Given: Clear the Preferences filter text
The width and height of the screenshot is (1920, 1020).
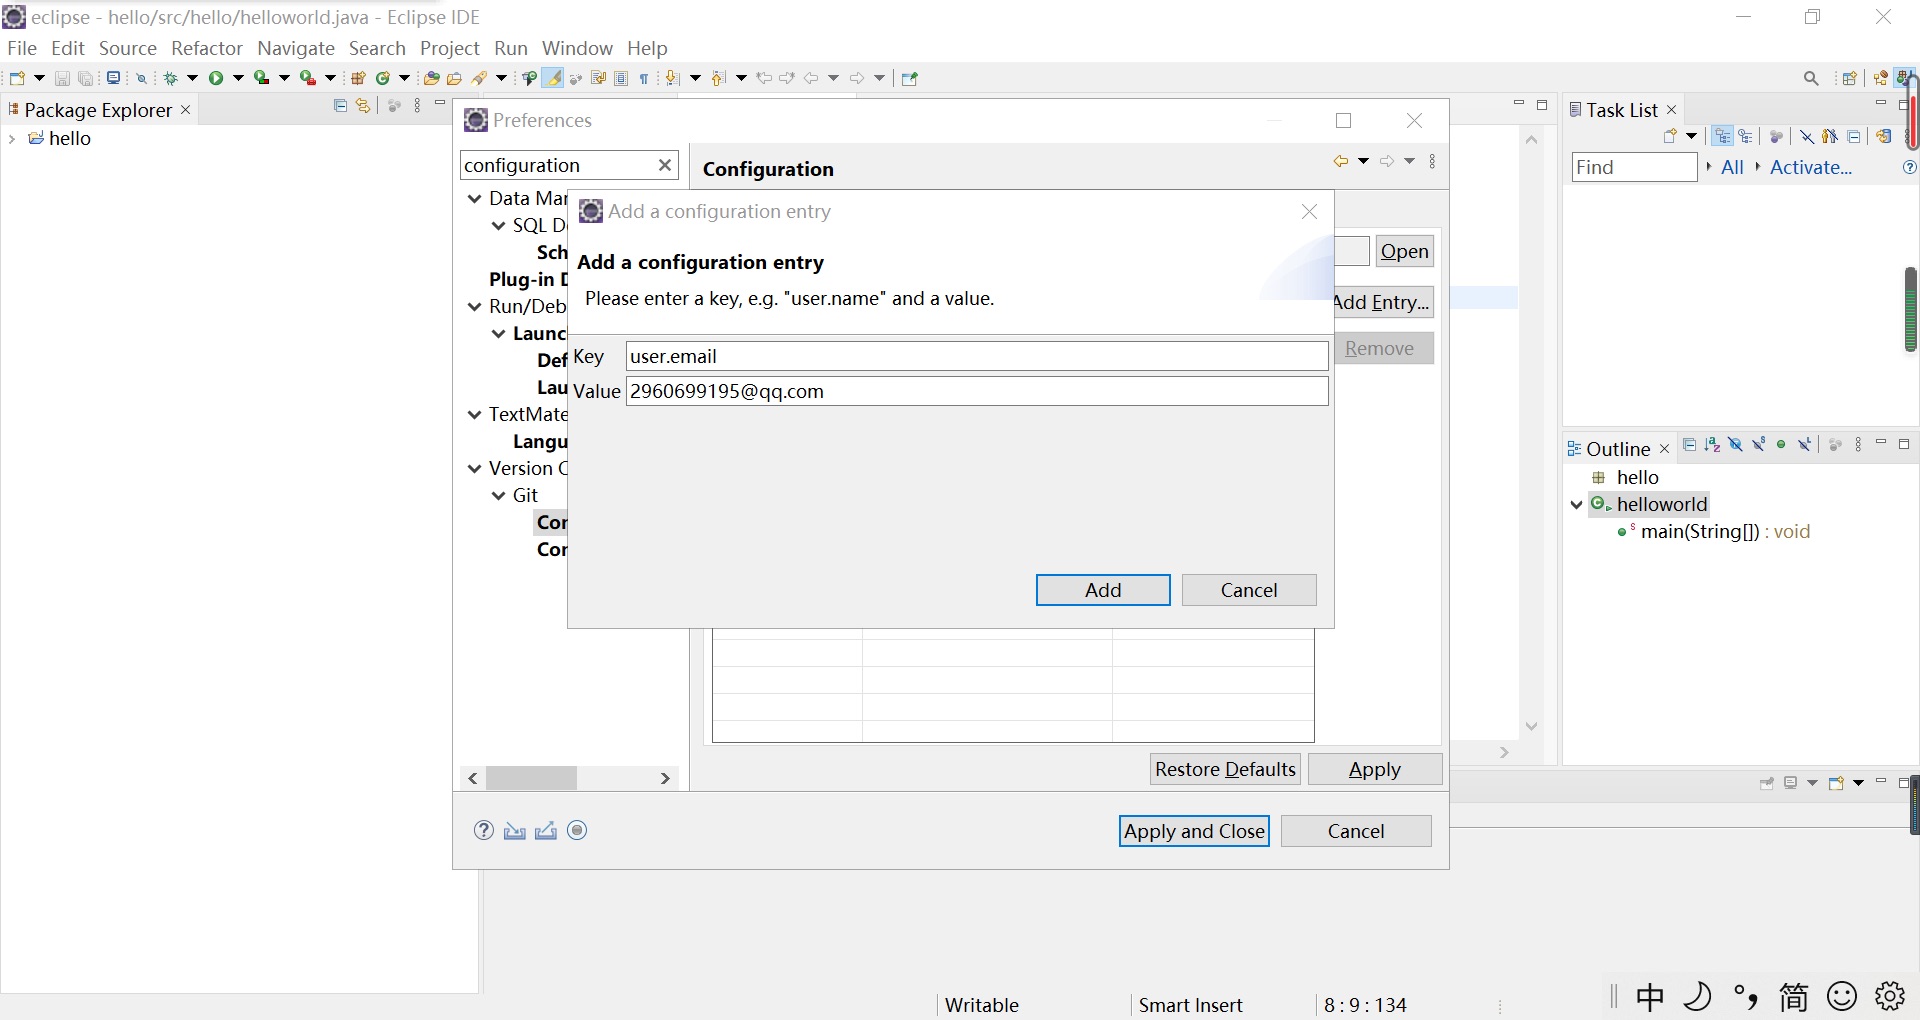Looking at the screenshot, I should click(x=665, y=165).
